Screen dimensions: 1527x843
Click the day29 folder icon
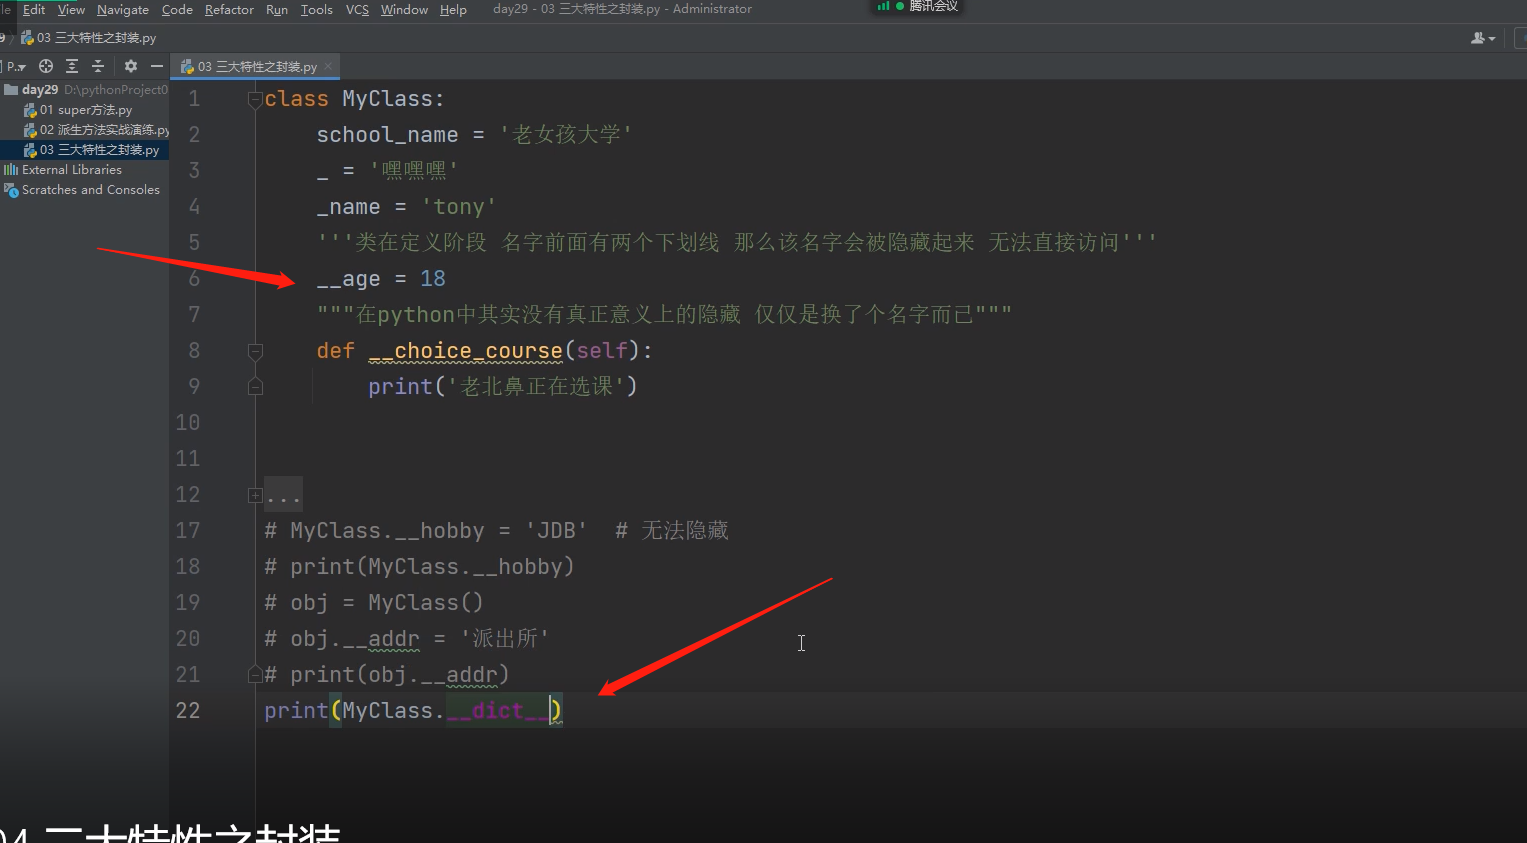(x=11, y=89)
